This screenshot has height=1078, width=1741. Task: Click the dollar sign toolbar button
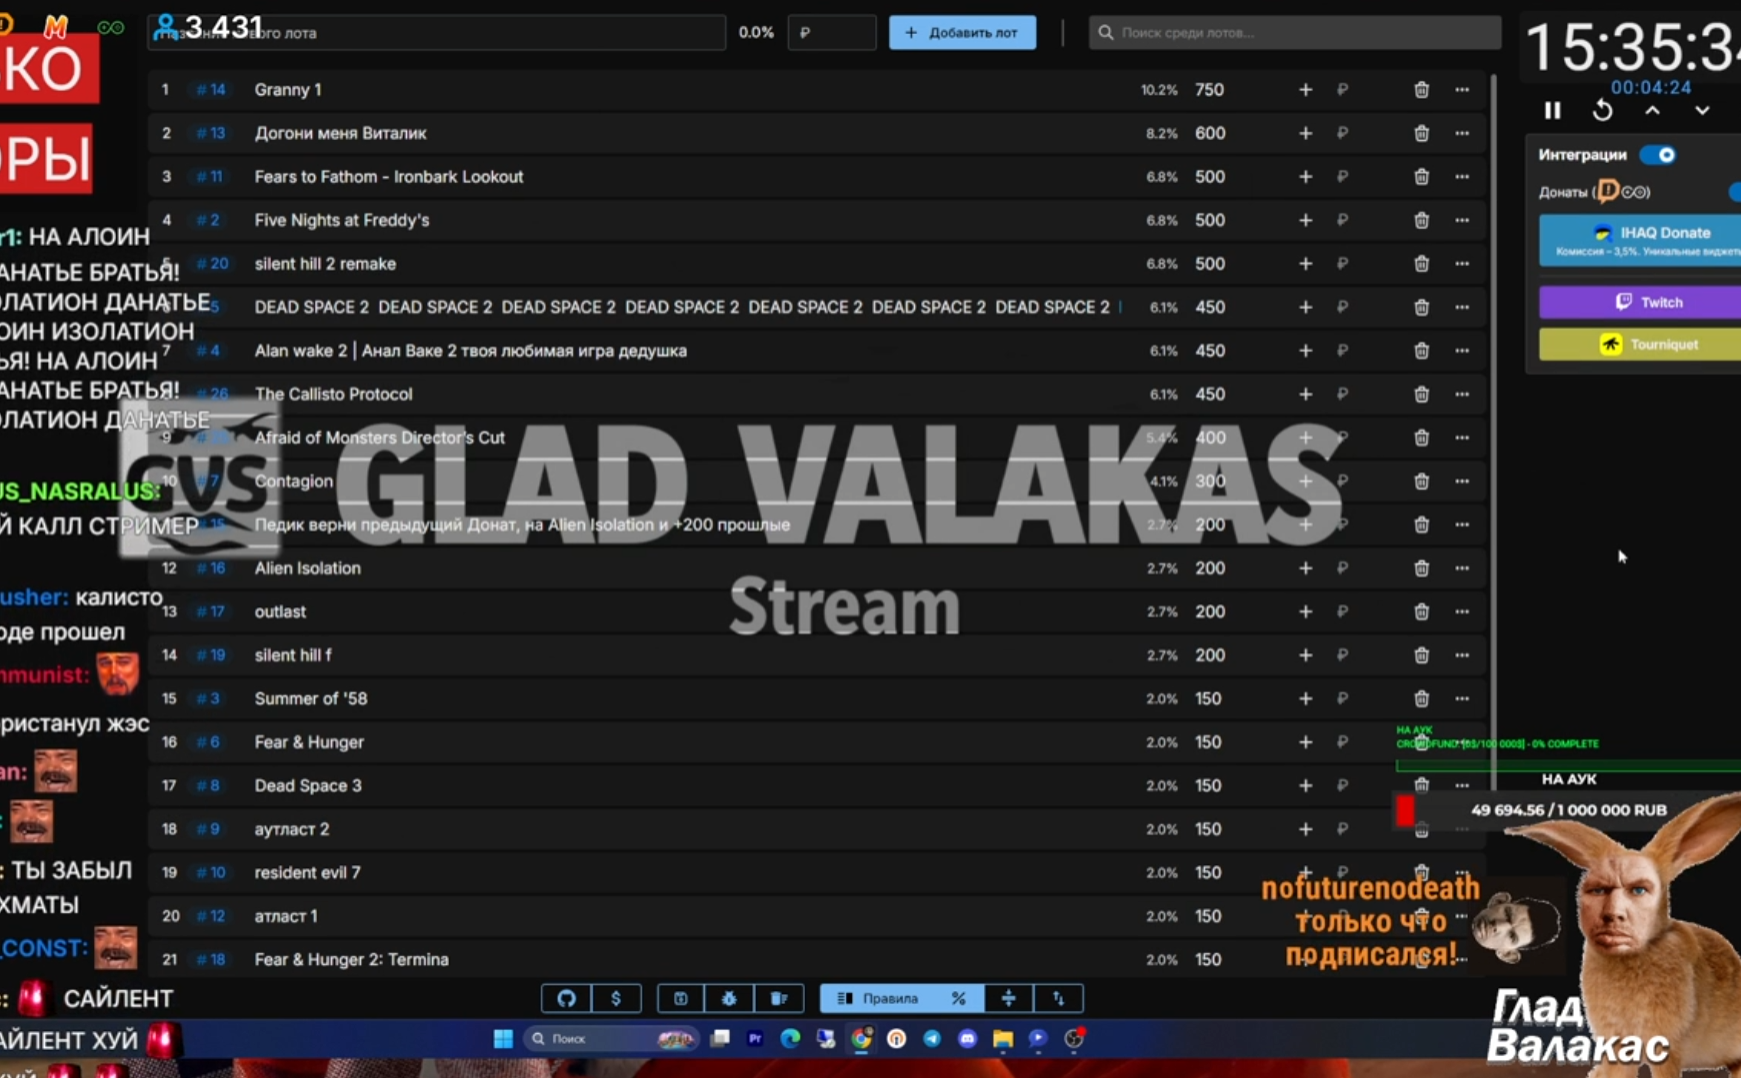(616, 998)
